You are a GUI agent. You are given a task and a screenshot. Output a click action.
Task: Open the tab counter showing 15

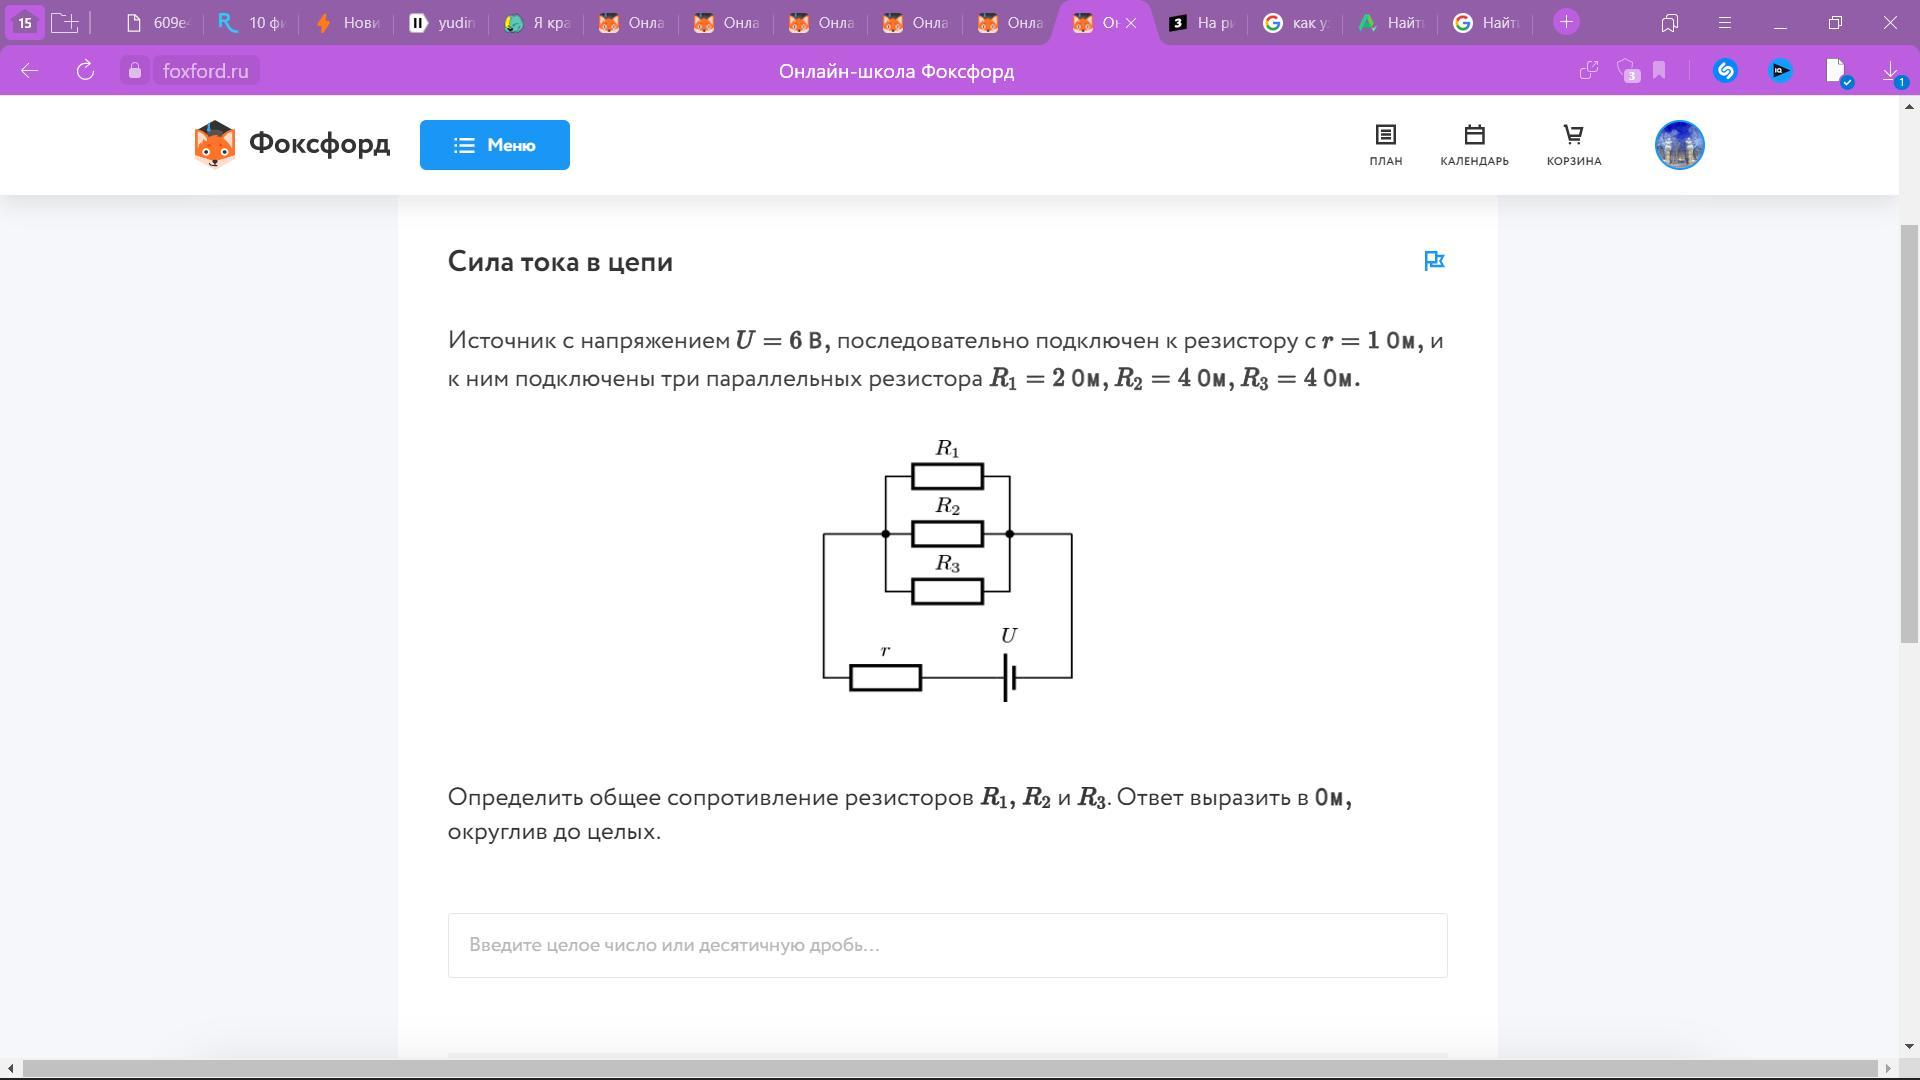pos(25,22)
